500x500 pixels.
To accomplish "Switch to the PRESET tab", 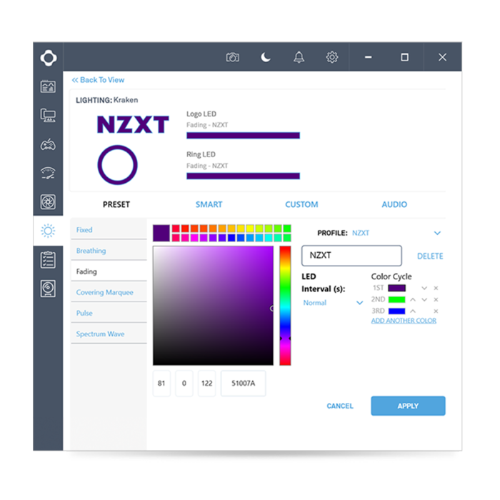I will [x=116, y=204].
